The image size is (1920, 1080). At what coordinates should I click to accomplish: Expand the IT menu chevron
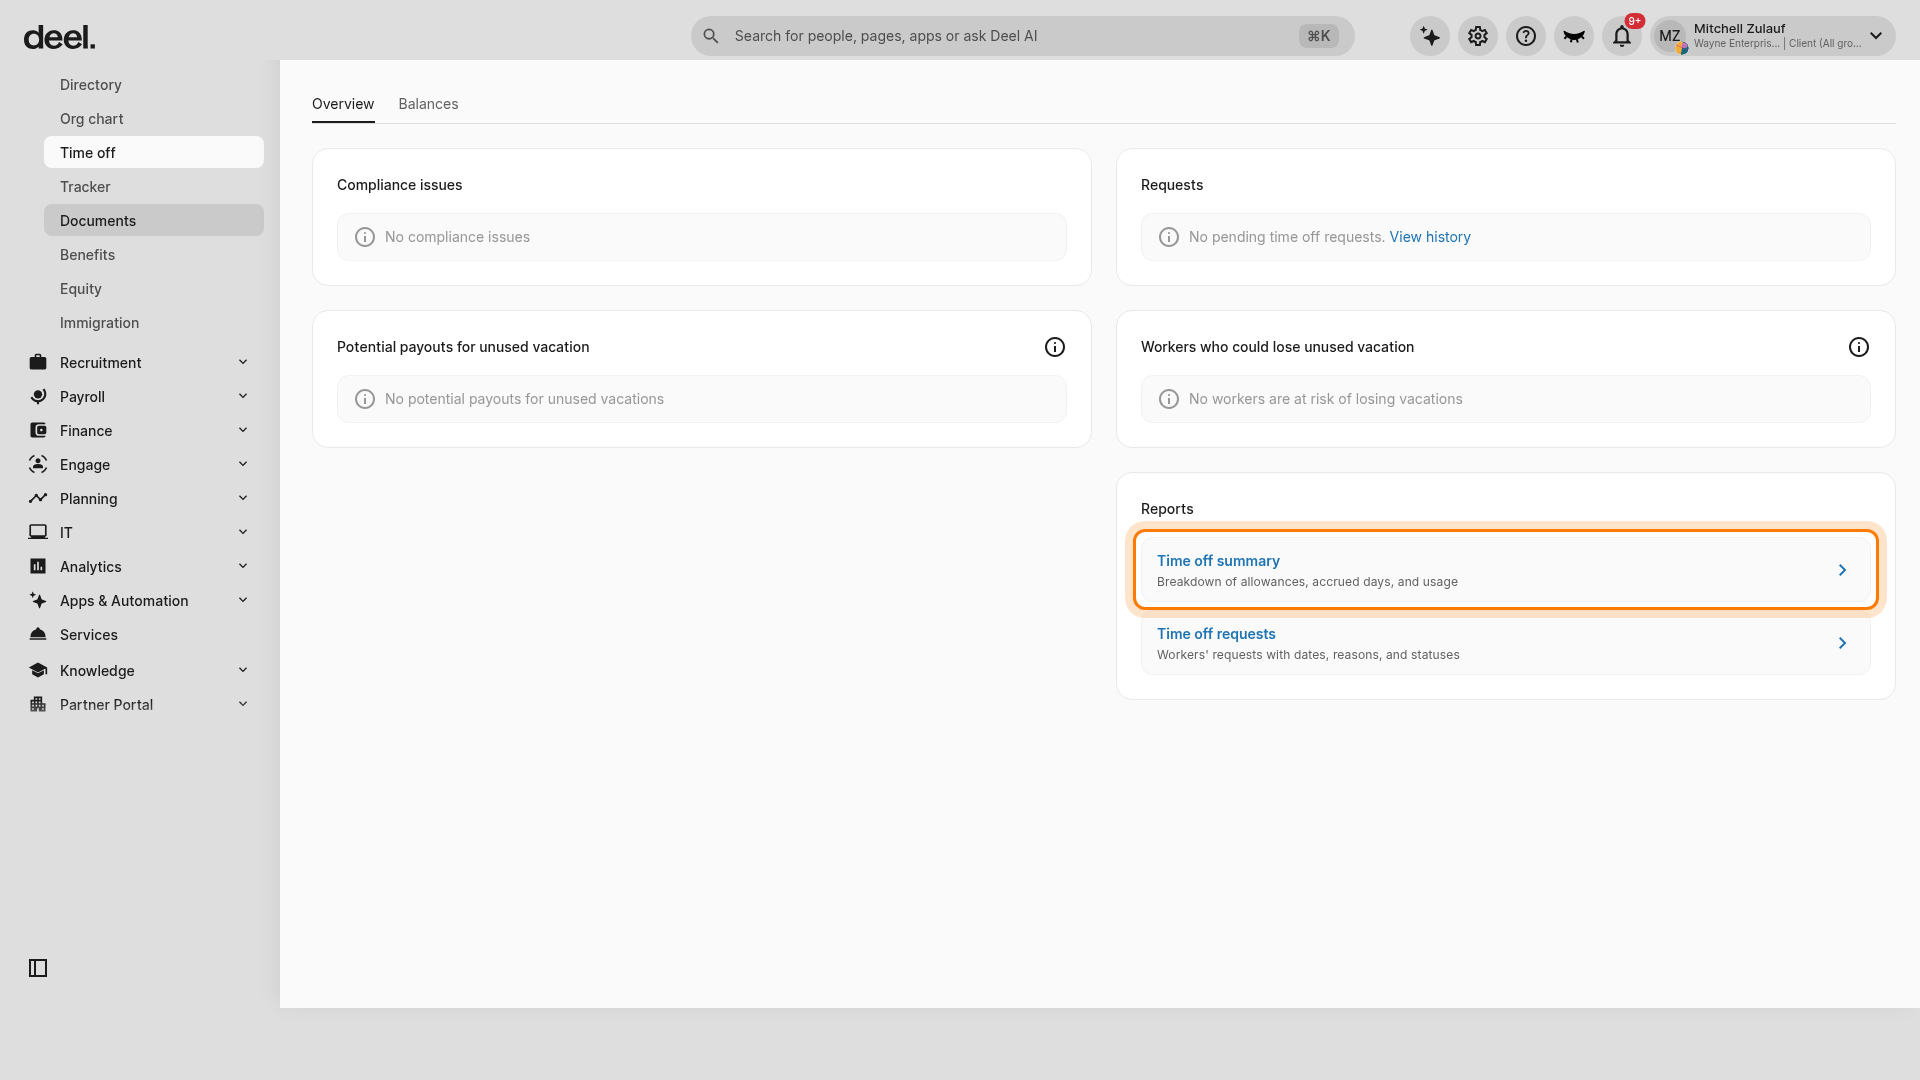coord(243,532)
